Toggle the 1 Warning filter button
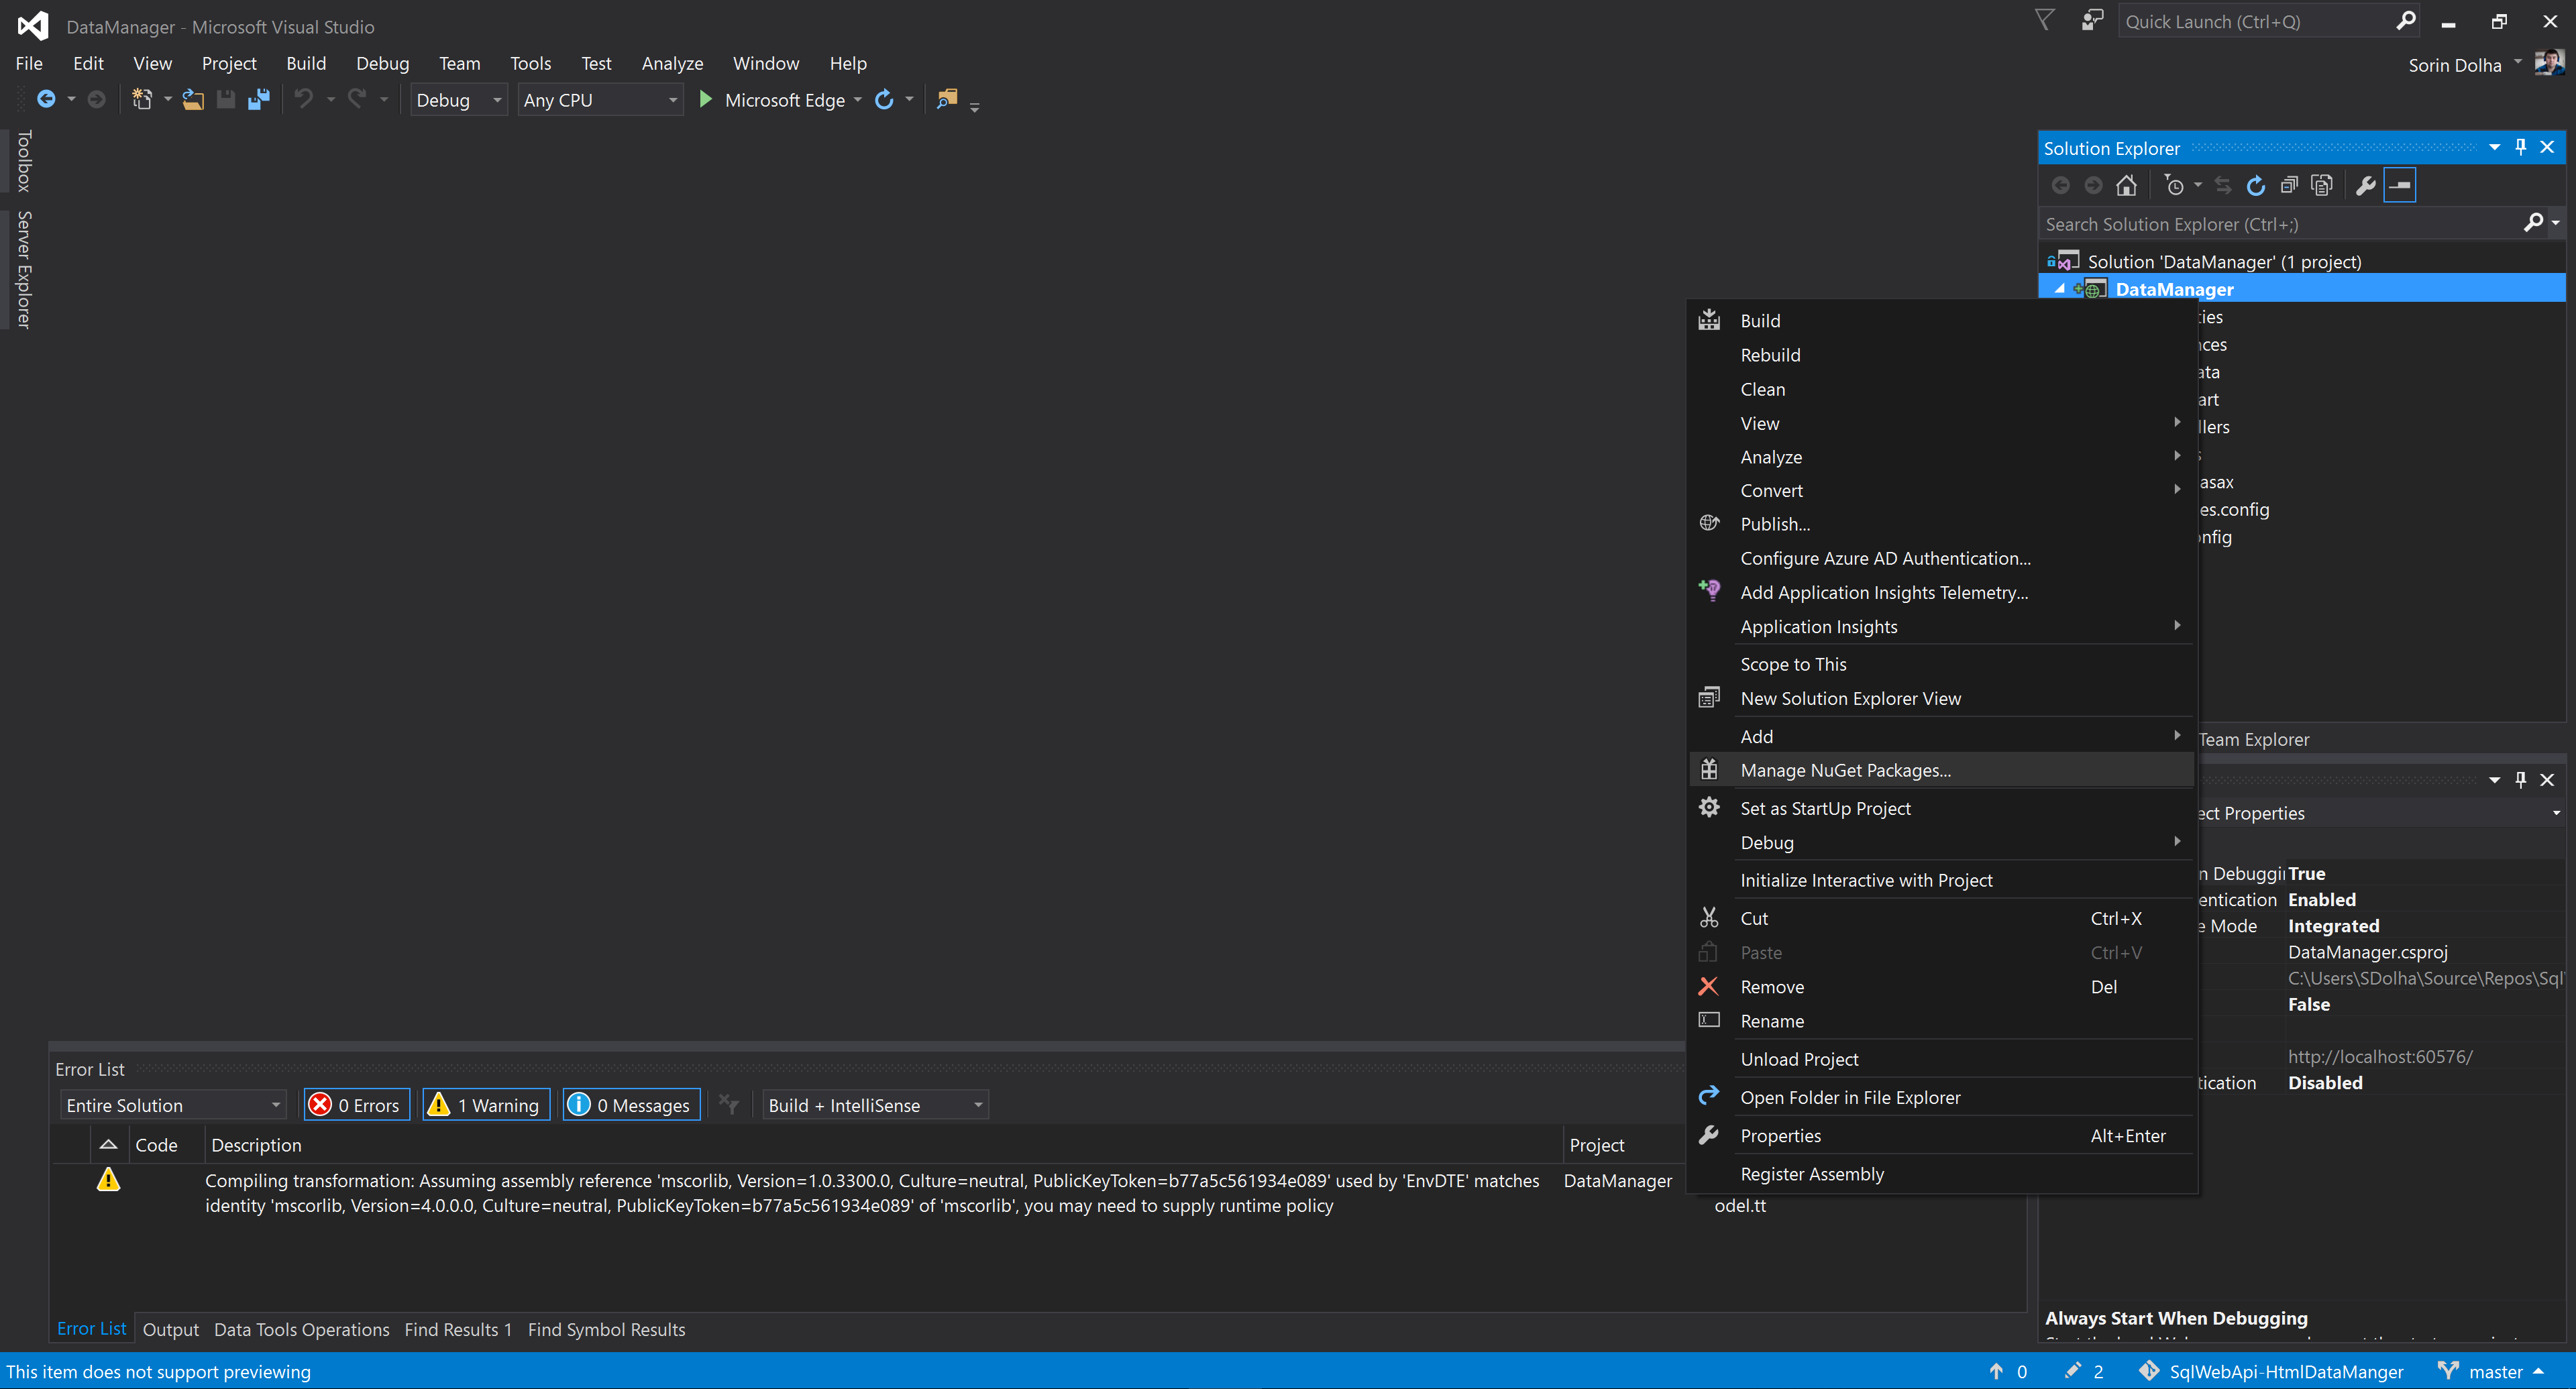This screenshot has width=2576, height=1389. [486, 1105]
